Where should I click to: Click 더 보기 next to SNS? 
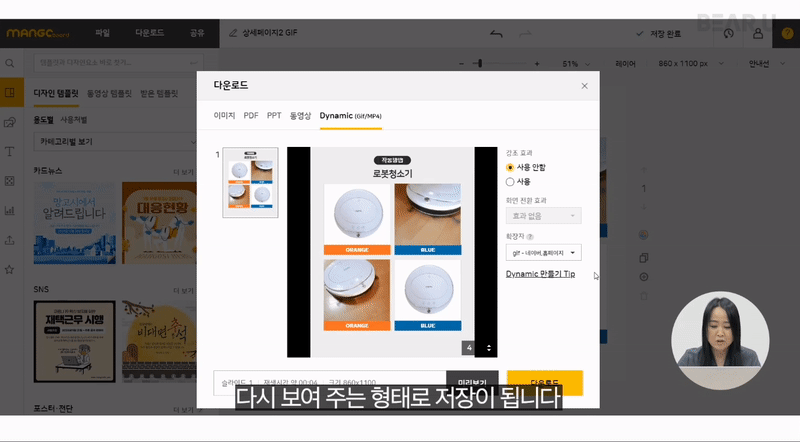(x=184, y=291)
